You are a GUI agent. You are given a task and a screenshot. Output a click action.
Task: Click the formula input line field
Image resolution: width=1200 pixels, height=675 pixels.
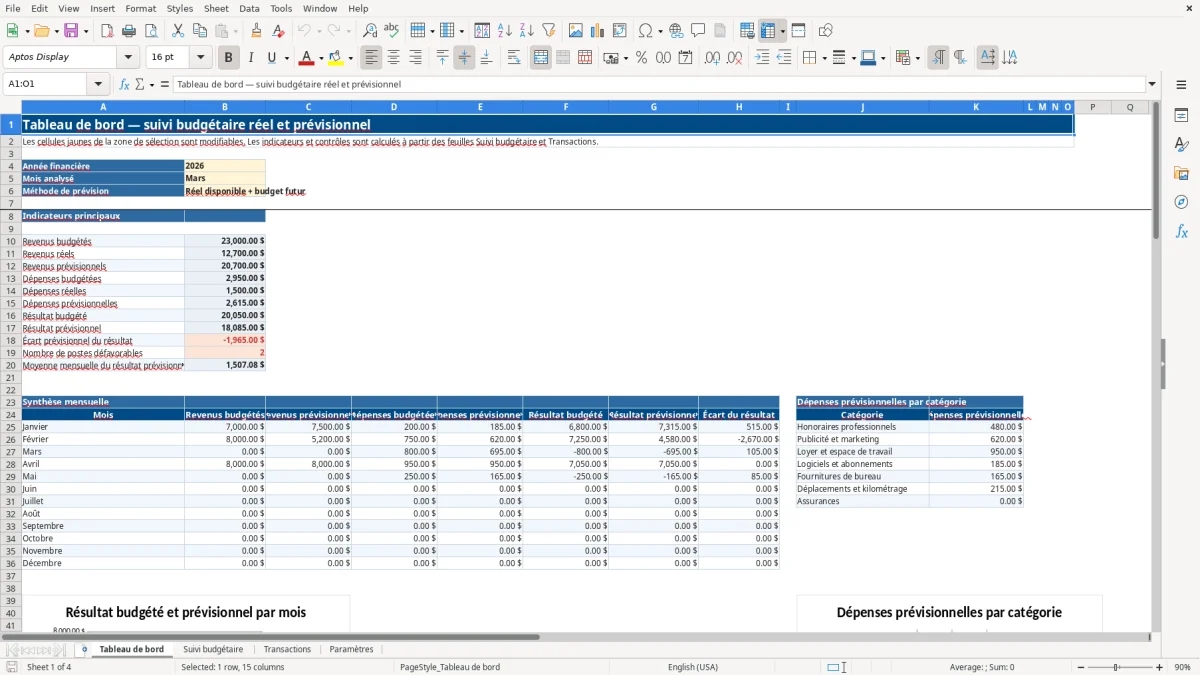[660, 85]
